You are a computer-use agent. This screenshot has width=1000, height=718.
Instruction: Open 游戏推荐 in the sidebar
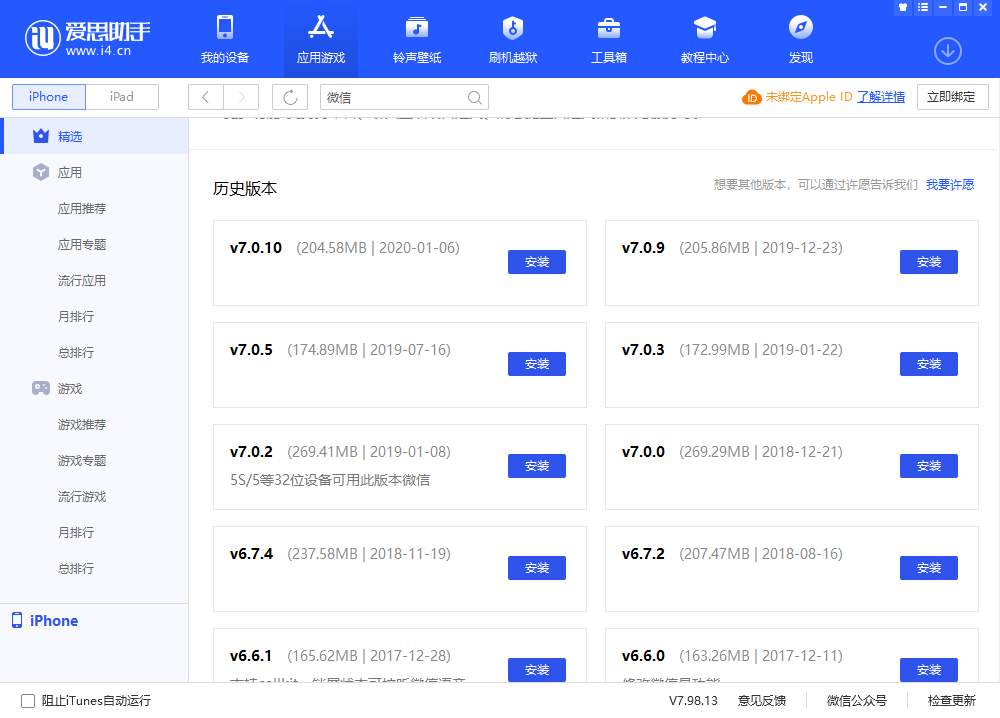[x=82, y=425]
